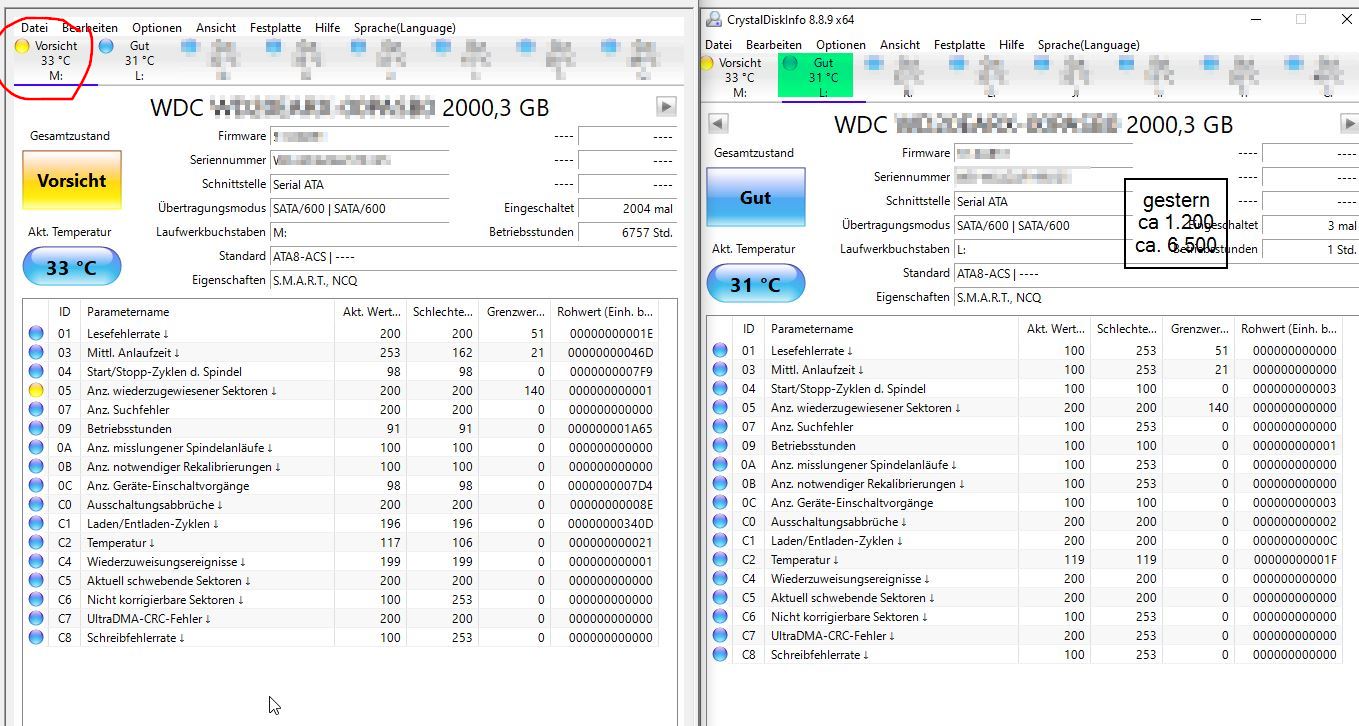Open Datei menu in right CrystalDiskInfo window

(718, 45)
